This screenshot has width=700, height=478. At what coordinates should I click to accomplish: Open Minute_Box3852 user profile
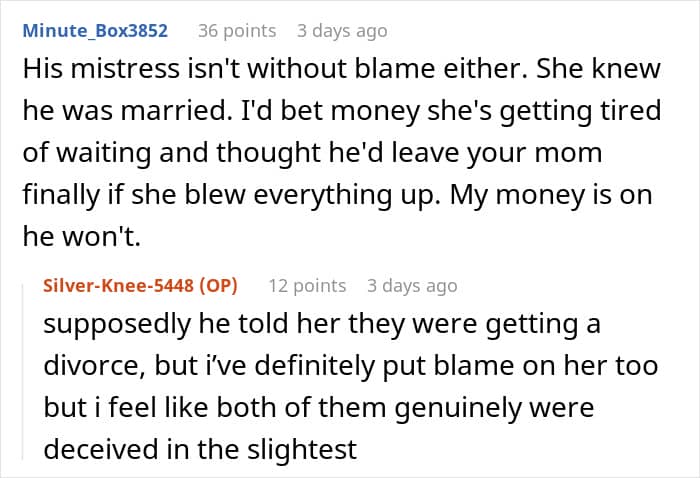pos(95,31)
